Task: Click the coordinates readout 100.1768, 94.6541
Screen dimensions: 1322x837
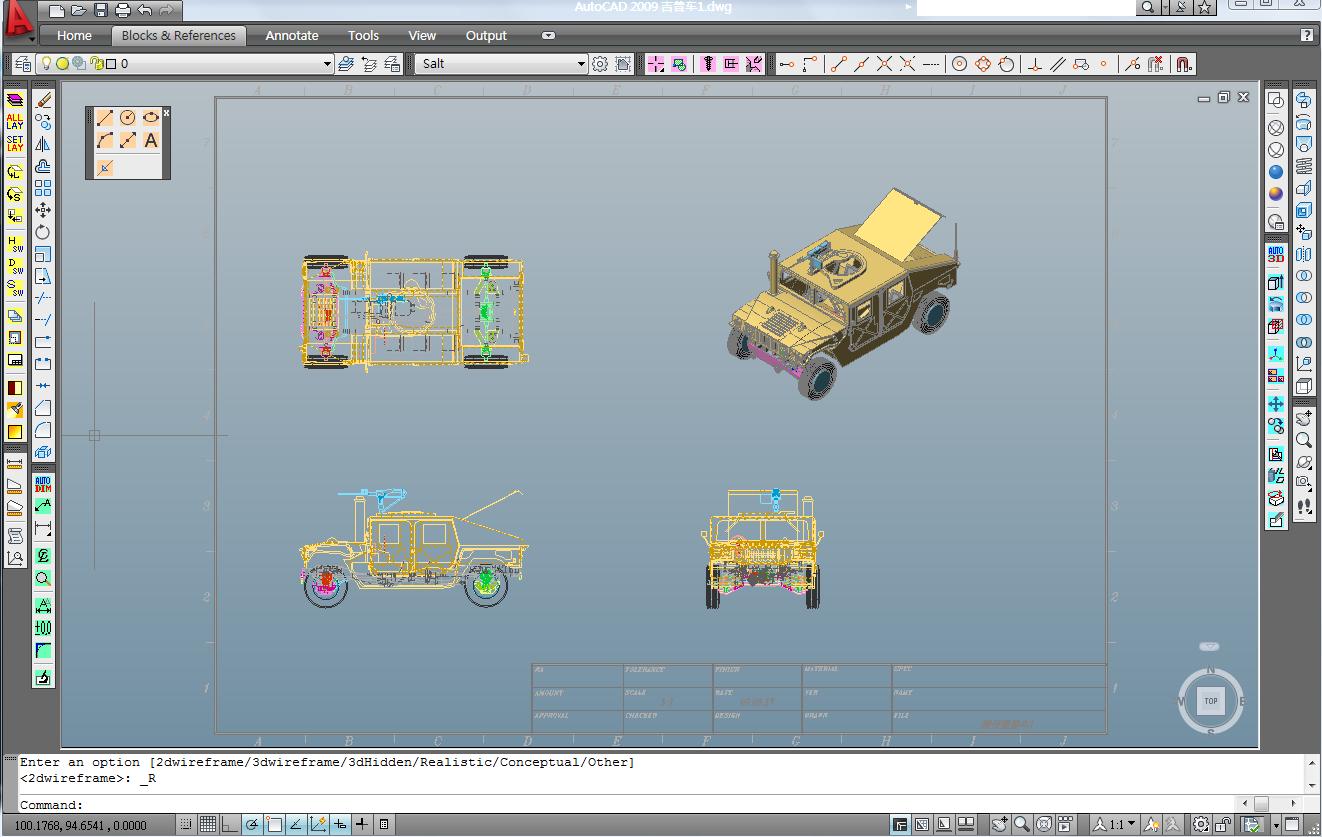Action: coord(81,826)
